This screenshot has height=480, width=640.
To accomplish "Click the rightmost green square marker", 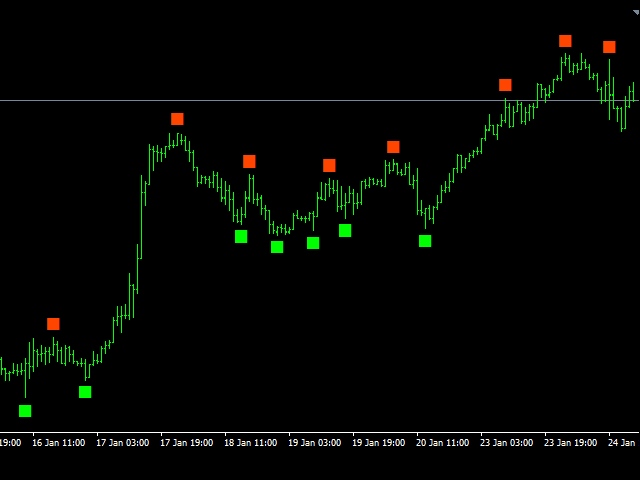I will click(x=425, y=241).
